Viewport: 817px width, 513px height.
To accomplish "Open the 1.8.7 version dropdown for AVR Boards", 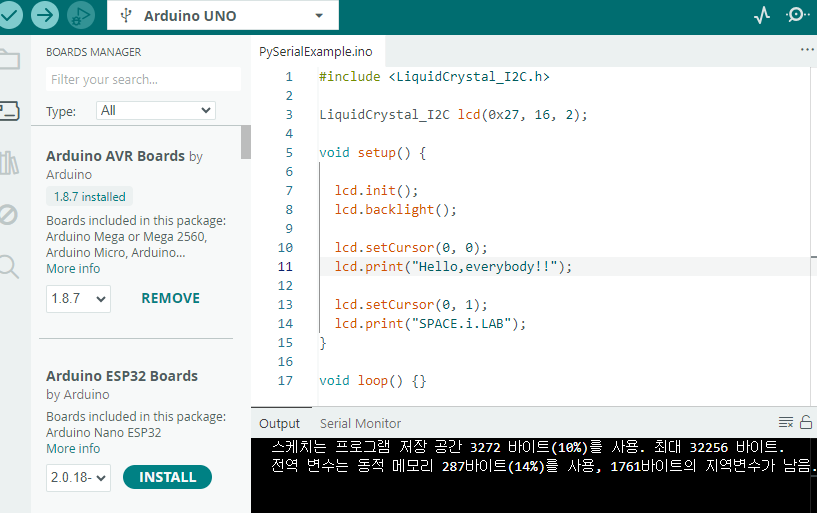I will click(x=78, y=298).
